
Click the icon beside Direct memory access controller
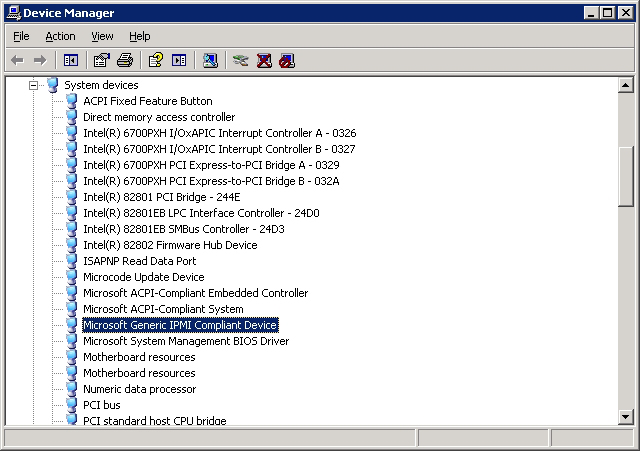pos(72,116)
